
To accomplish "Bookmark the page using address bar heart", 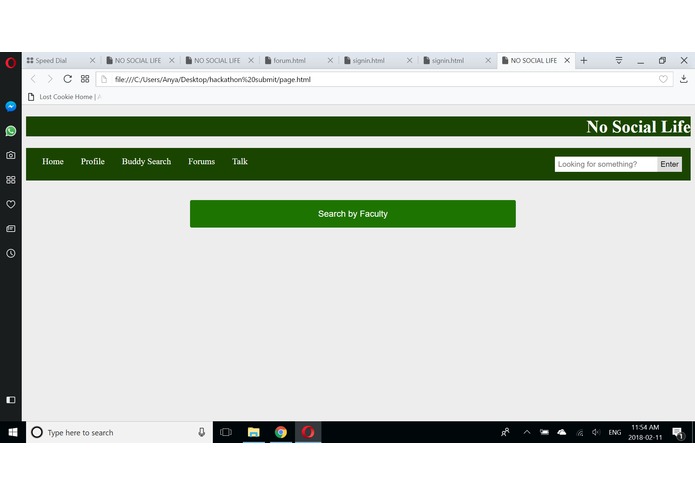I will [x=663, y=79].
